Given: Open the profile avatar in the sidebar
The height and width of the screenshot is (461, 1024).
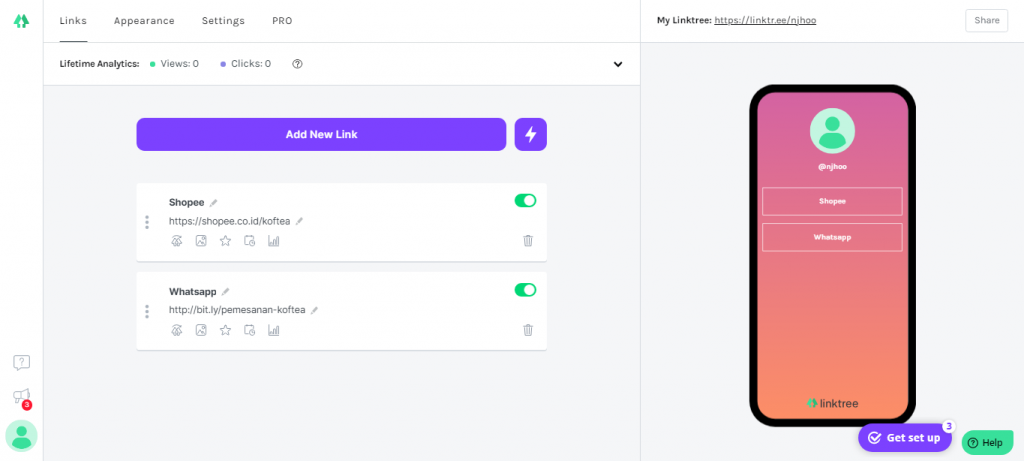Looking at the screenshot, I should 22,436.
